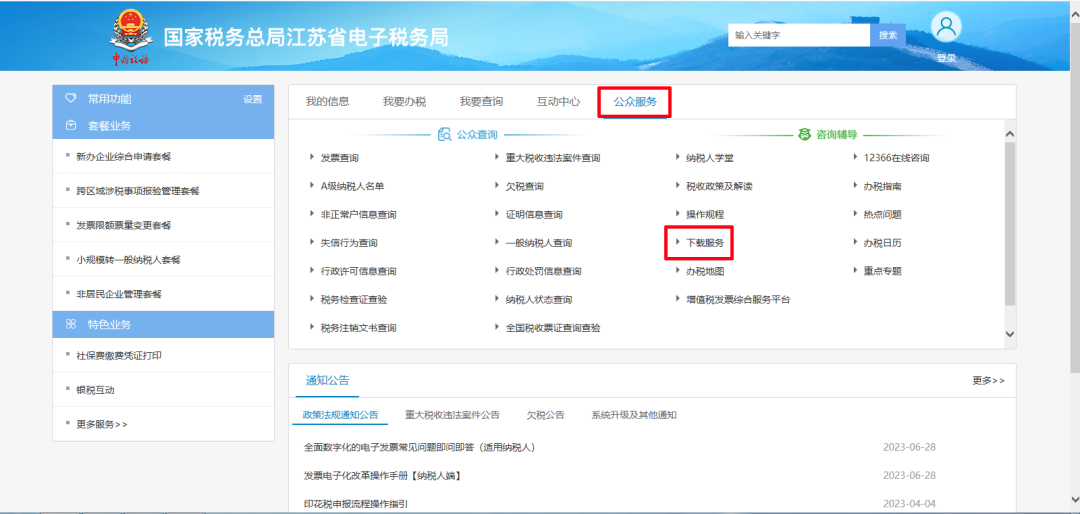Open 热点问题
The width and height of the screenshot is (1080, 514).
882,215
